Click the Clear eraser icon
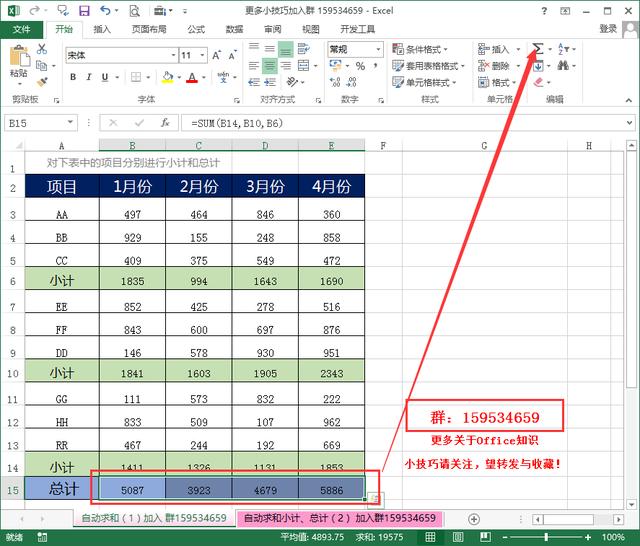The image size is (640, 546). coord(538,82)
